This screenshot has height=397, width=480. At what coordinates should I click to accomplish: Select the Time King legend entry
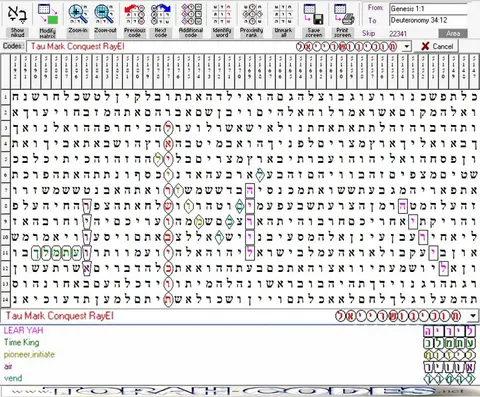pos(22,342)
